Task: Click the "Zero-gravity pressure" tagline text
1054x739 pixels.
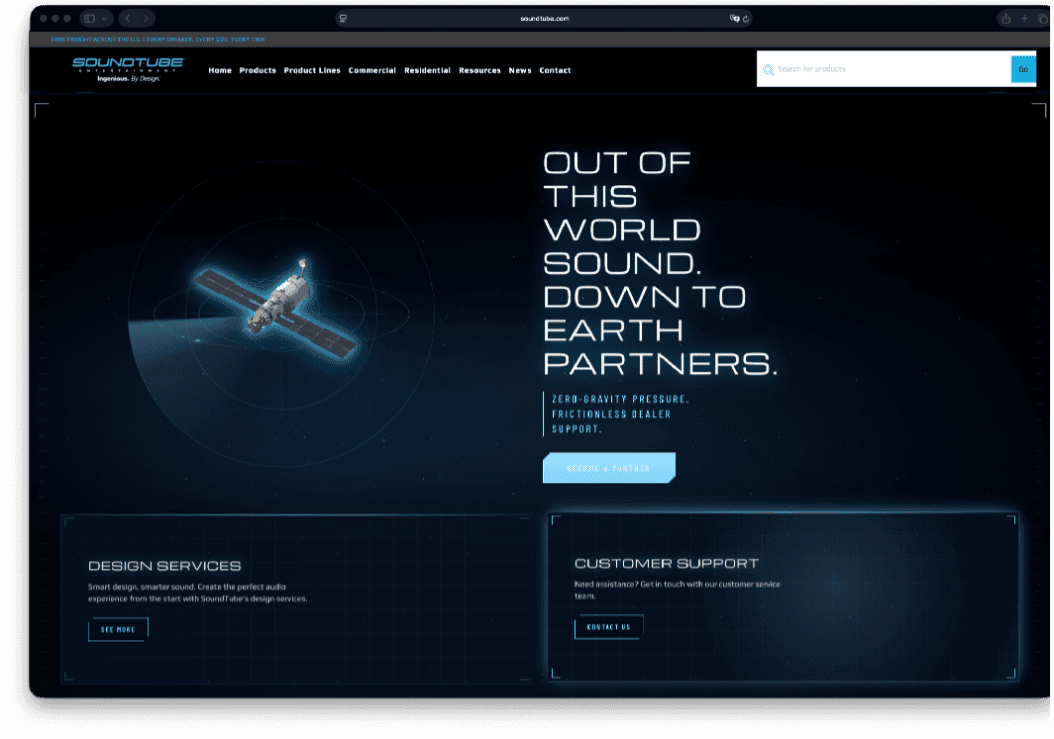Action: pyautogui.click(x=620, y=414)
